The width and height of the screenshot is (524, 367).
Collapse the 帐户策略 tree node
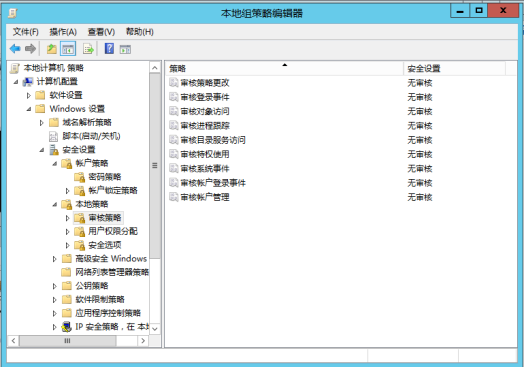tap(55, 164)
